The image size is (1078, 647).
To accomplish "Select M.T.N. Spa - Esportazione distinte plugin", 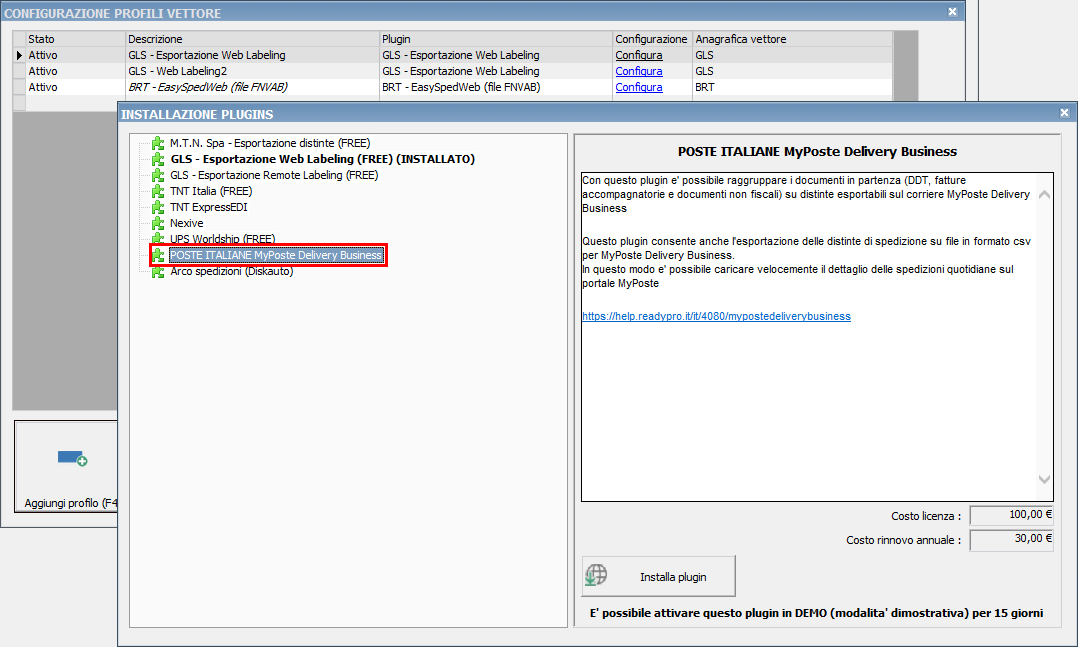I will pos(270,143).
